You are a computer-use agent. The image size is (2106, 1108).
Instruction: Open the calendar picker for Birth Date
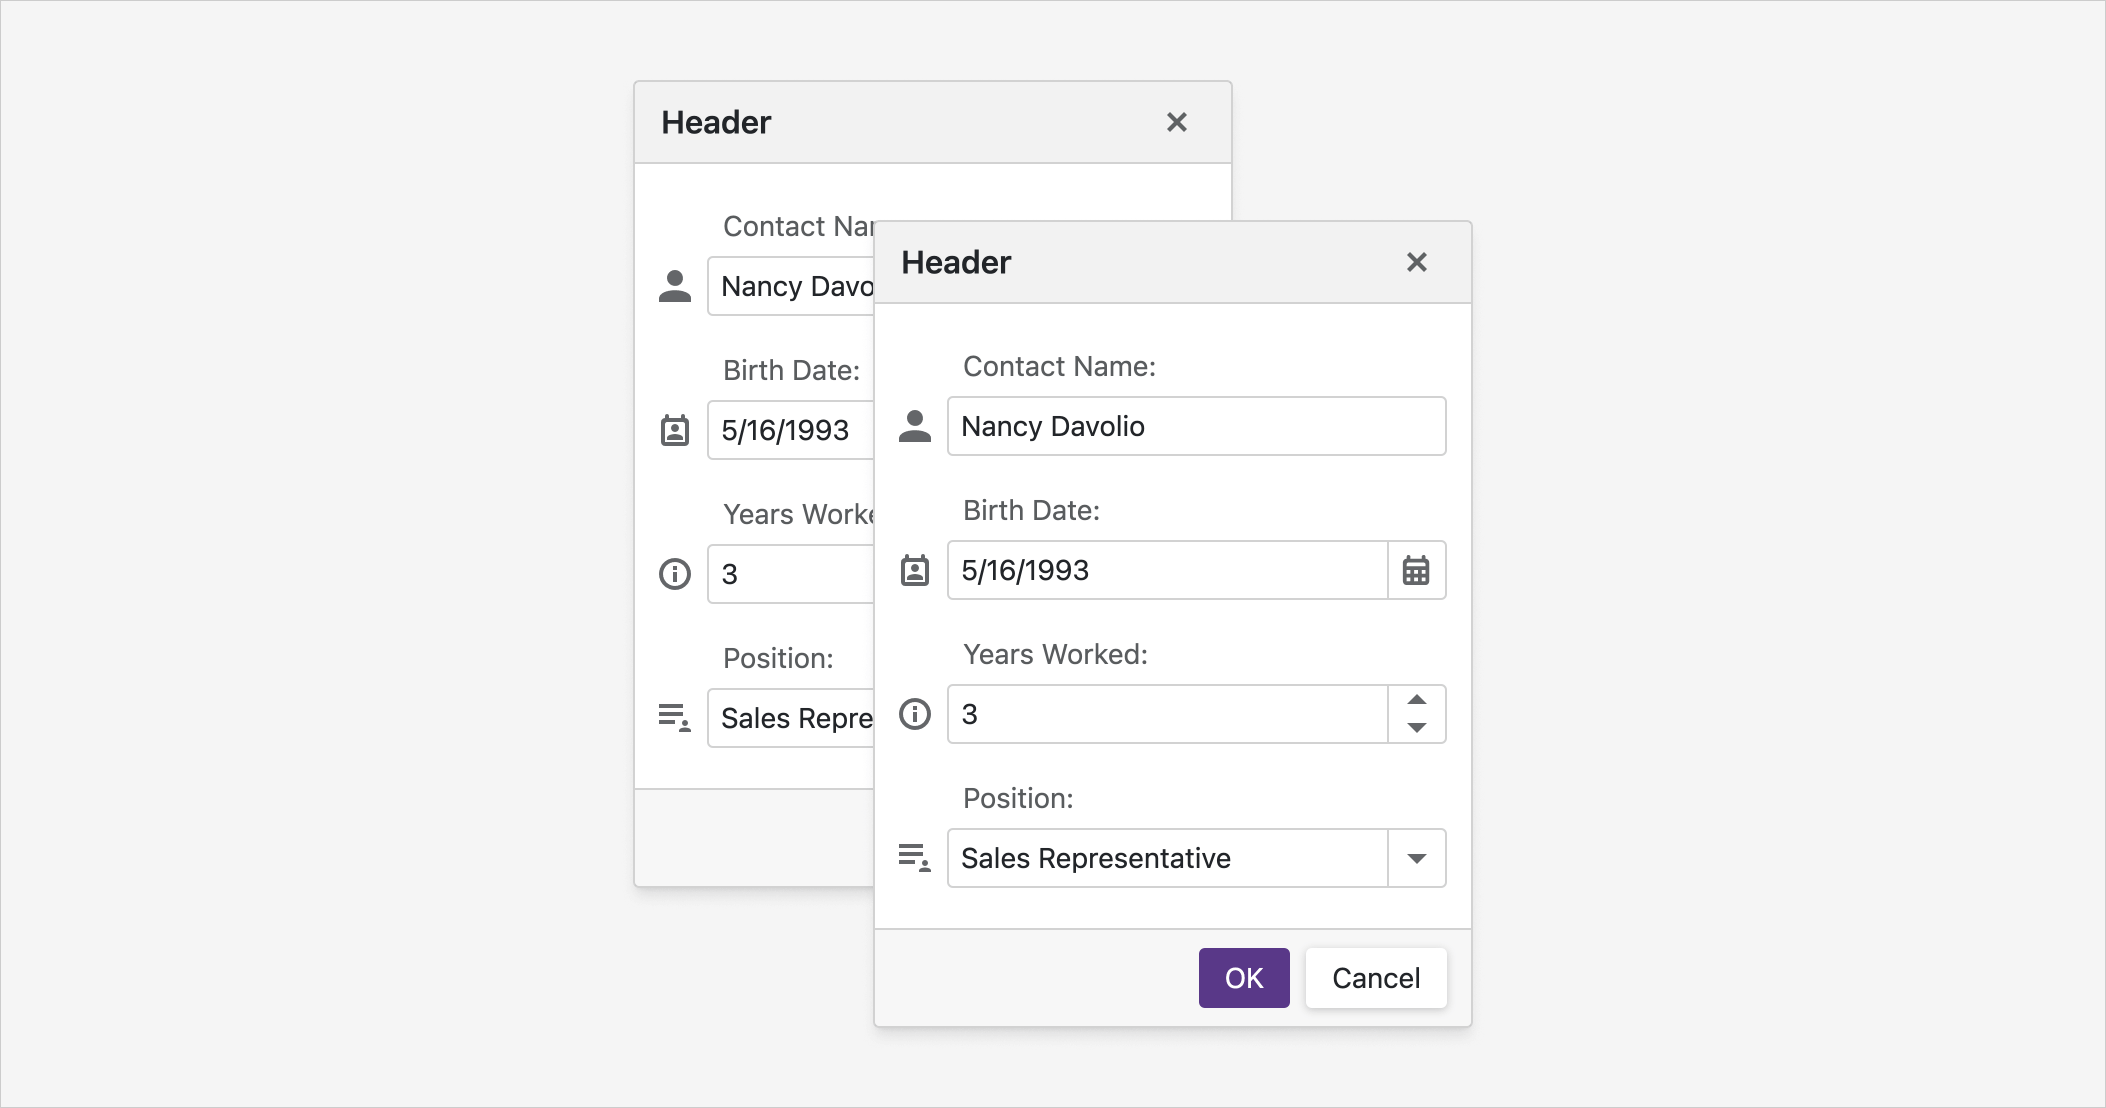[1418, 570]
